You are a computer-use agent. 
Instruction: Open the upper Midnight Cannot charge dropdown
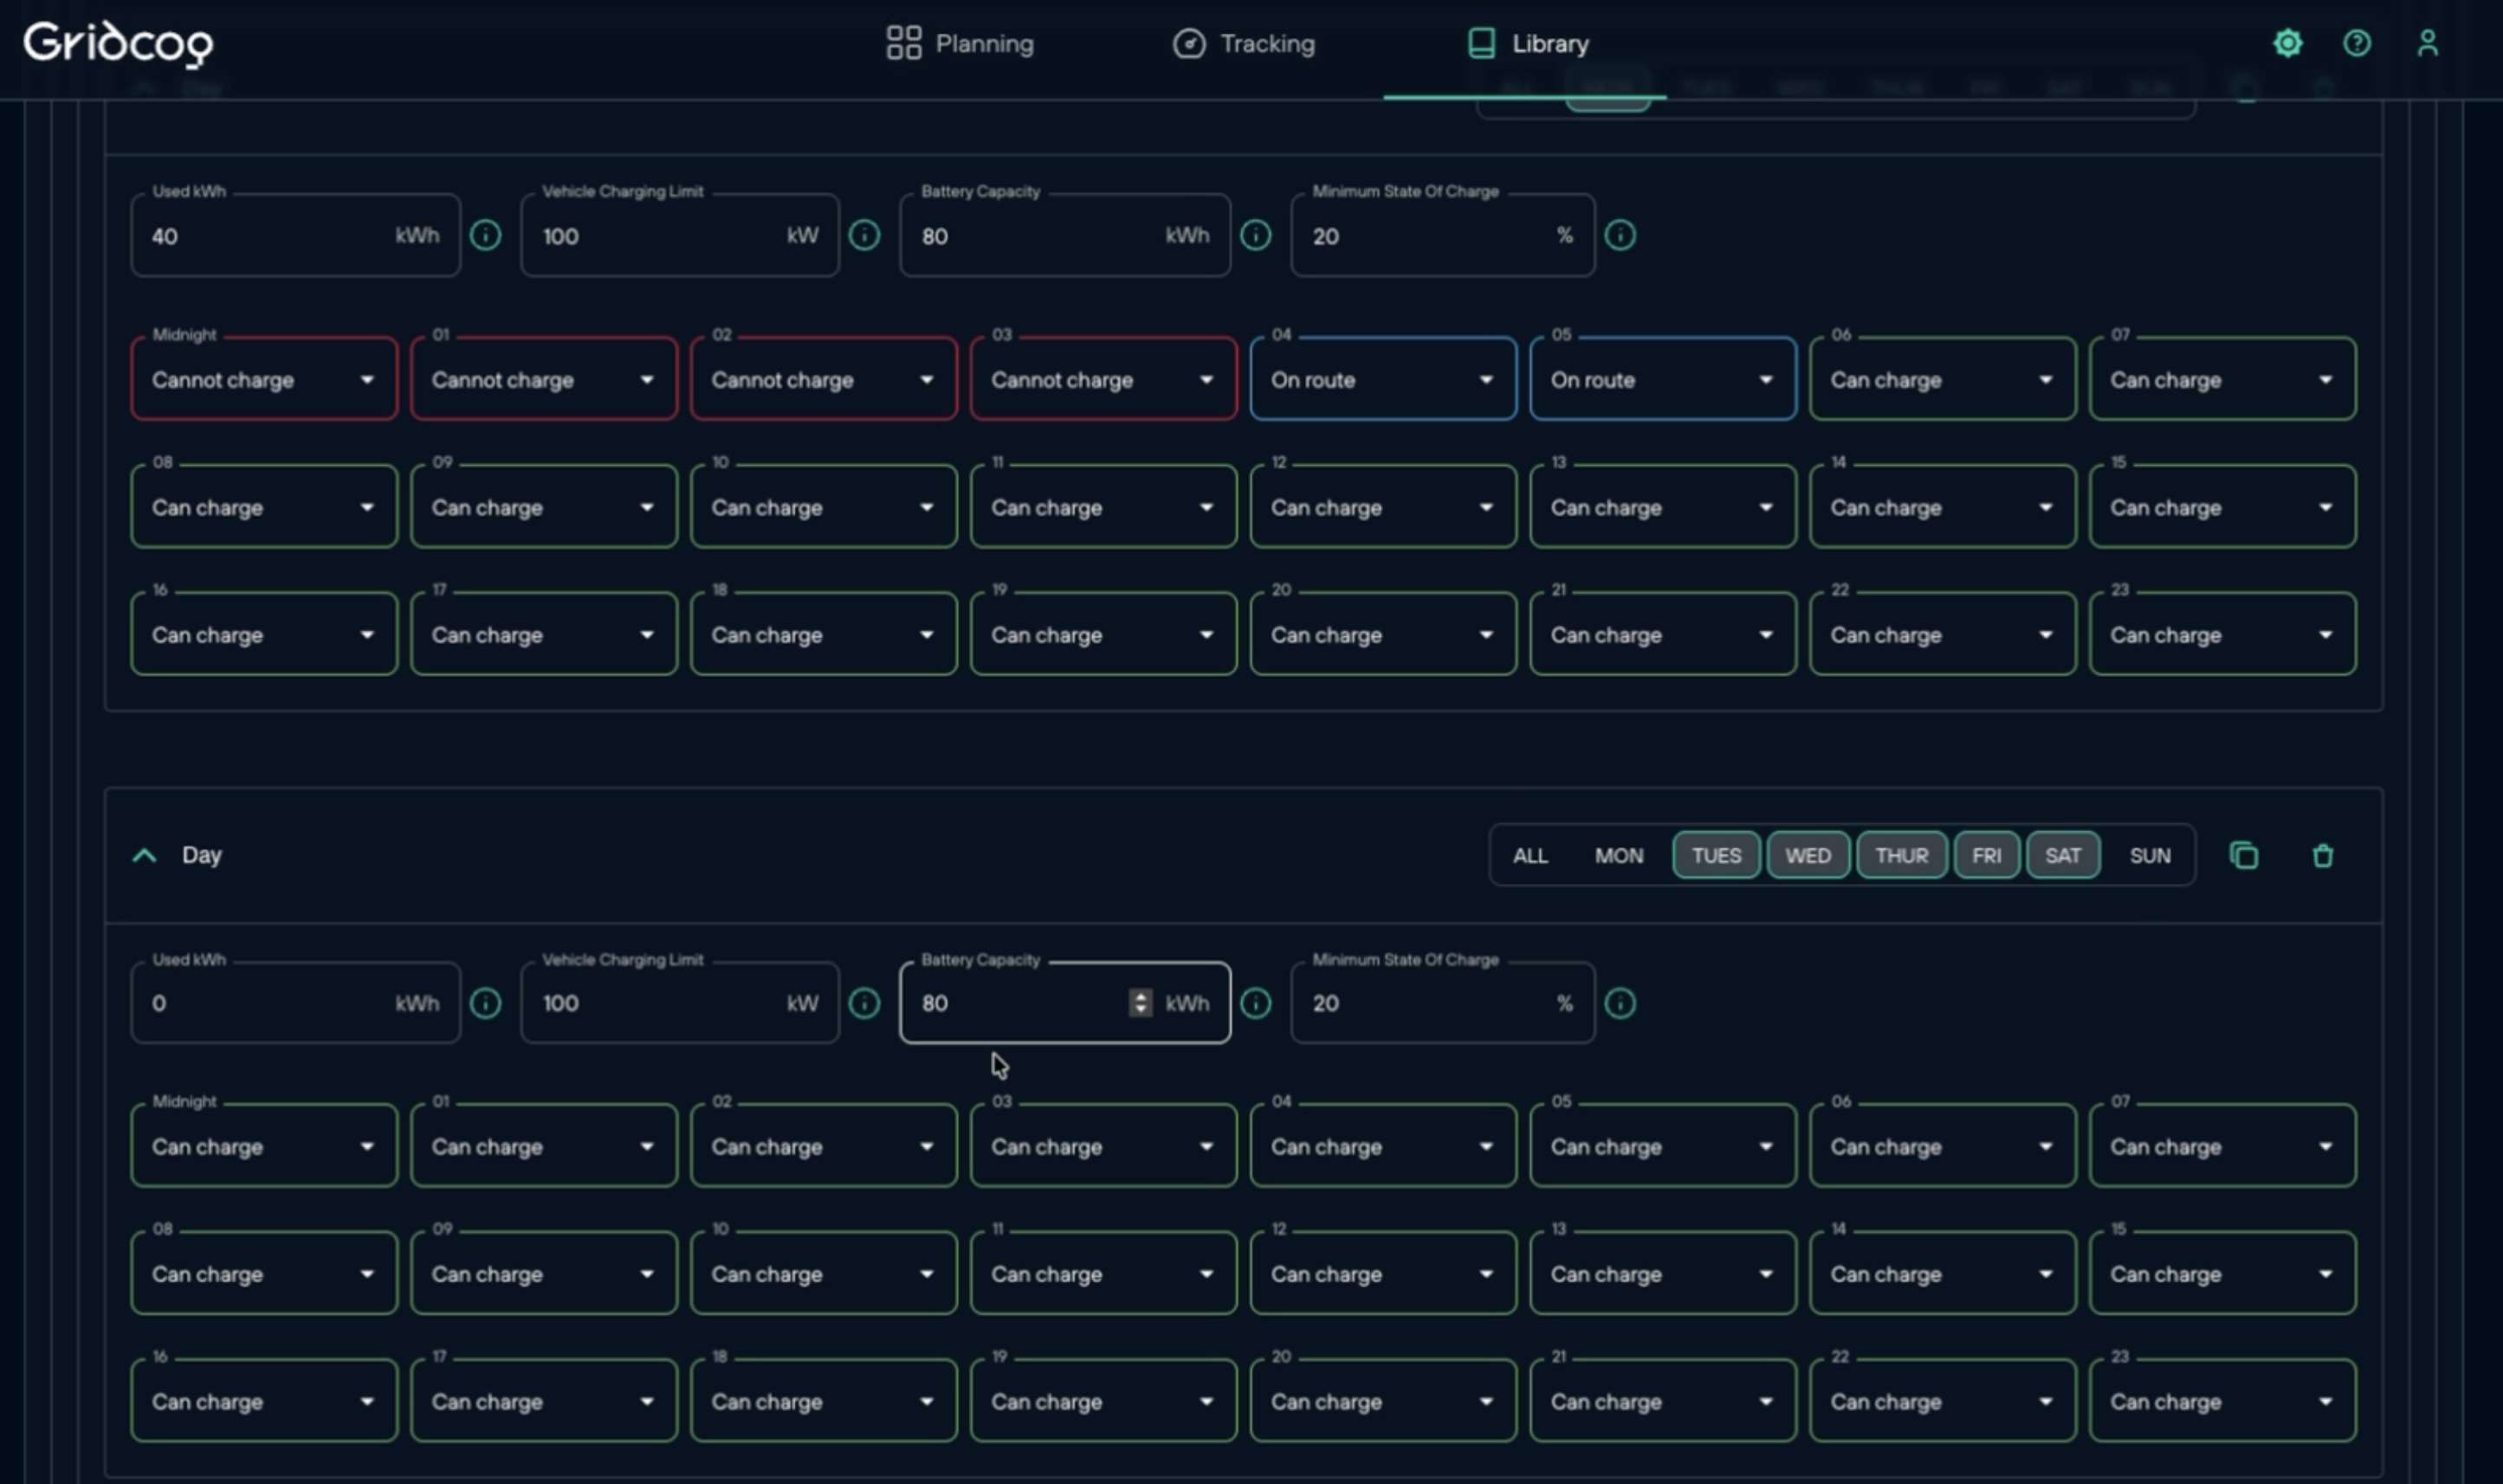(x=264, y=380)
